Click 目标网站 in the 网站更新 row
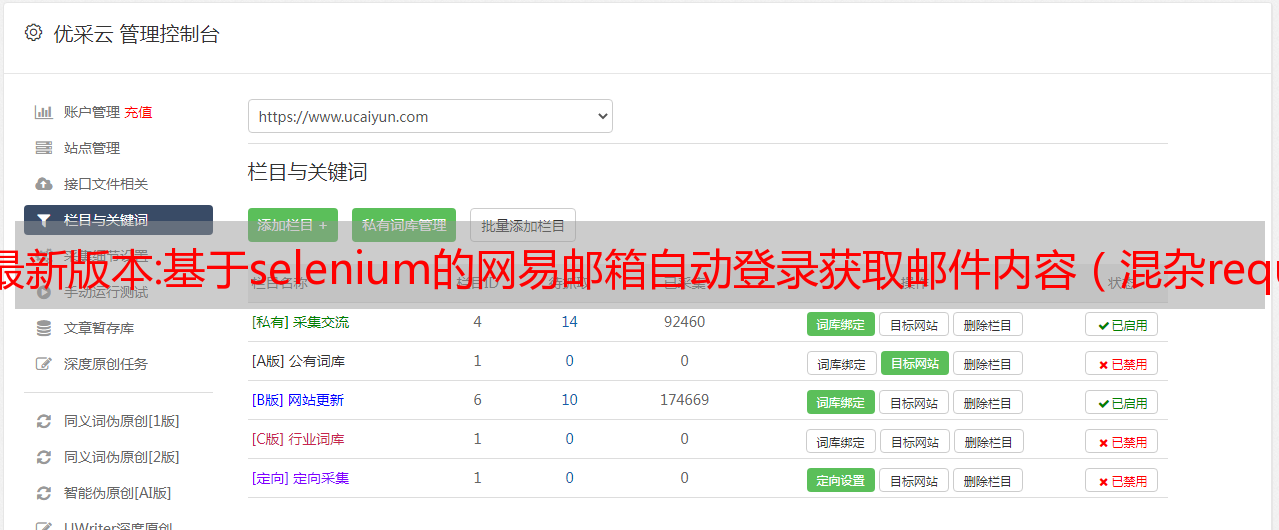The image size is (1279, 530). (x=914, y=402)
